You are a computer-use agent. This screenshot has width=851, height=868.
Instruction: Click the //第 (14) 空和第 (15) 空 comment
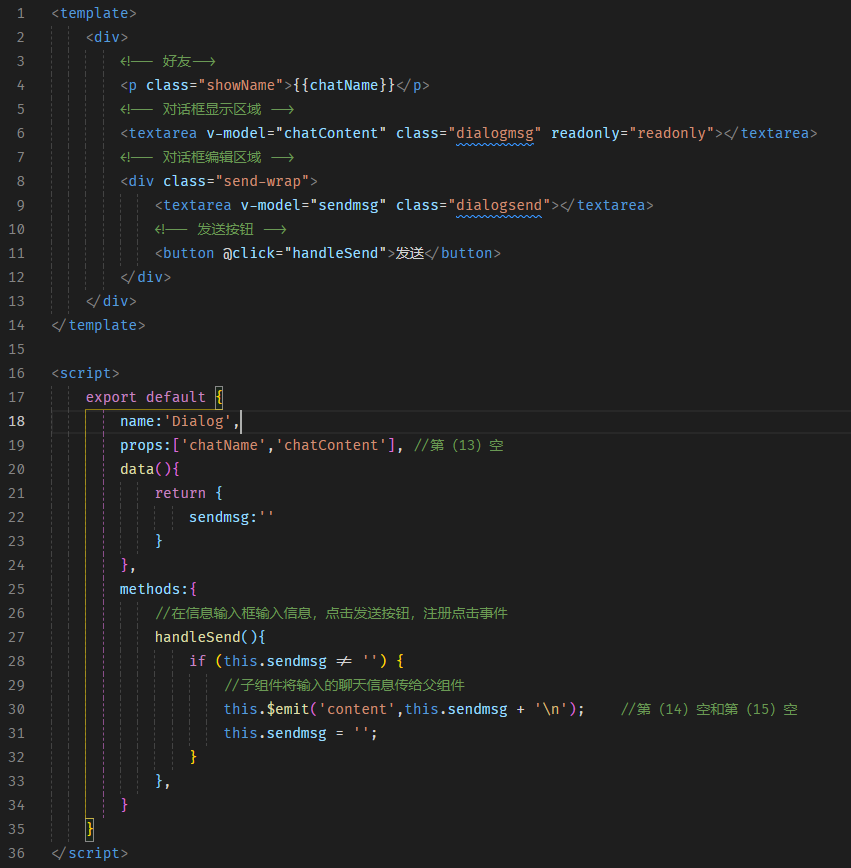709,709
